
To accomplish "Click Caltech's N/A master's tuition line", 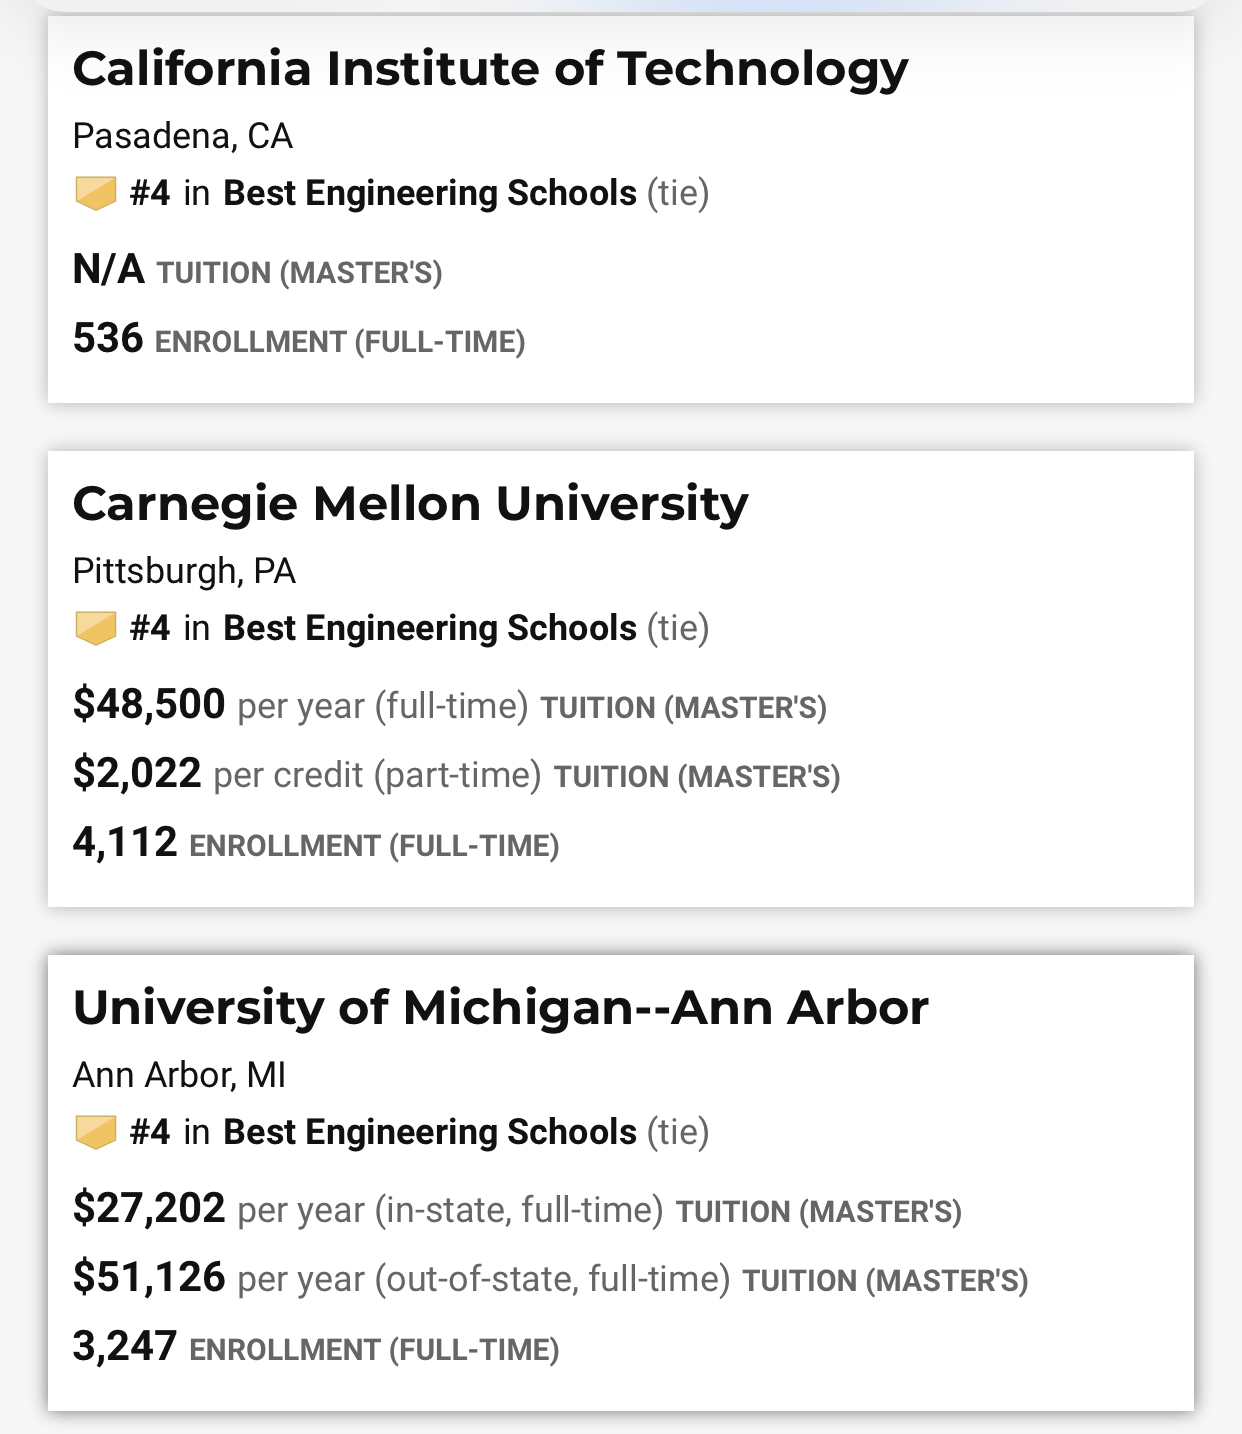I will [x=257, y=271].
